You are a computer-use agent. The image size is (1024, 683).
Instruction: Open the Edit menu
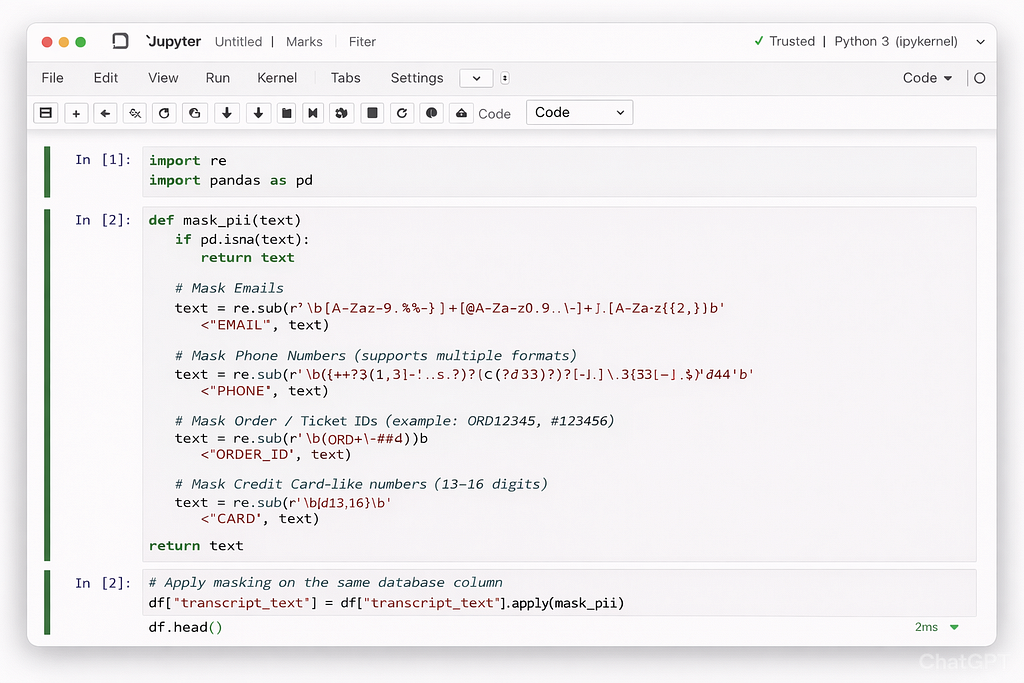[x=105, y=78]
